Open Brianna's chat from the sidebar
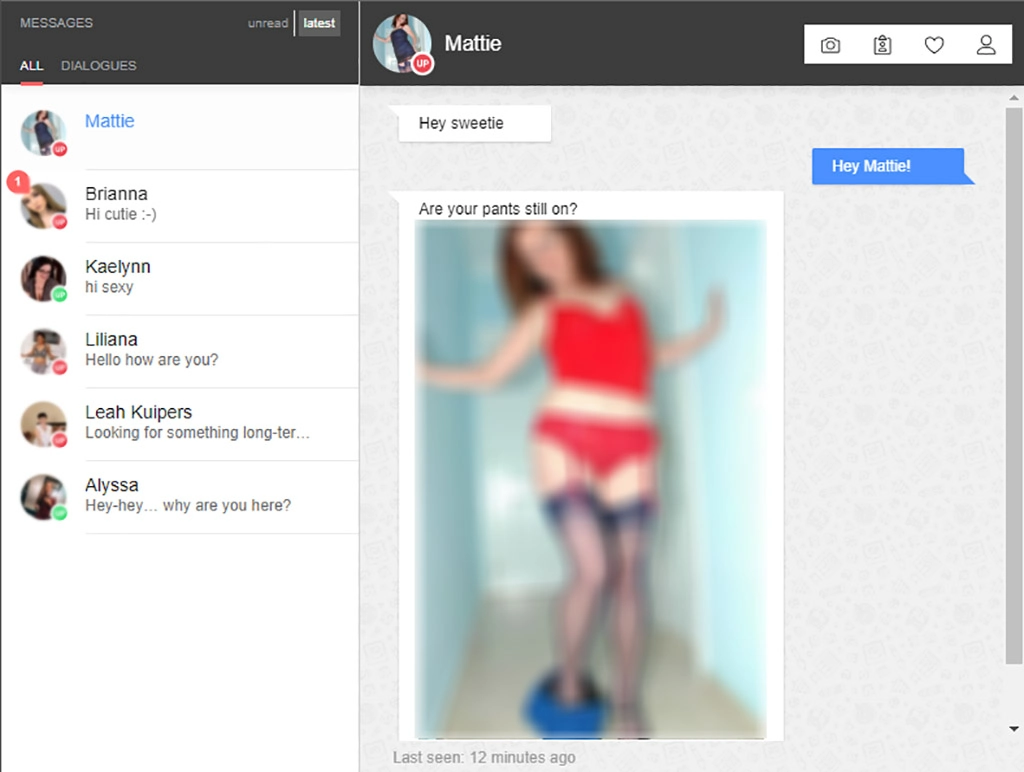Viewport: 1024px width, 772px height. pos(180,204)
